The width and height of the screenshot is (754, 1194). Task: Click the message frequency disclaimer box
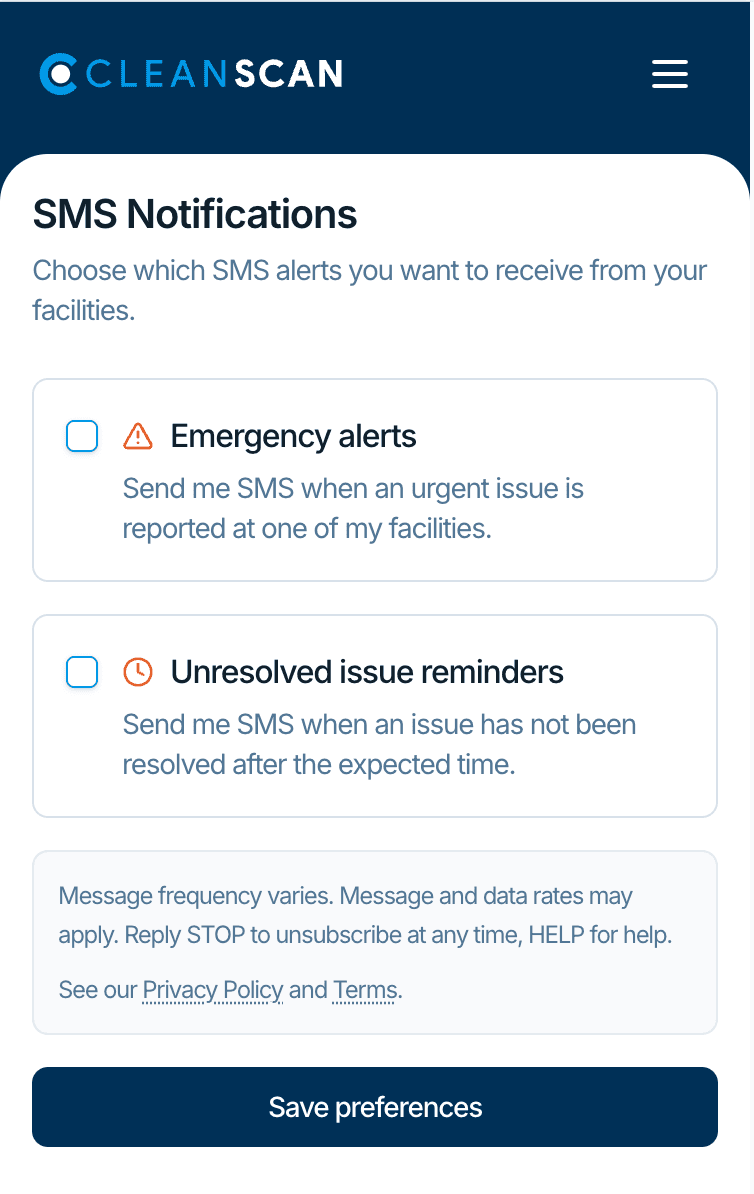pos(375,941)
